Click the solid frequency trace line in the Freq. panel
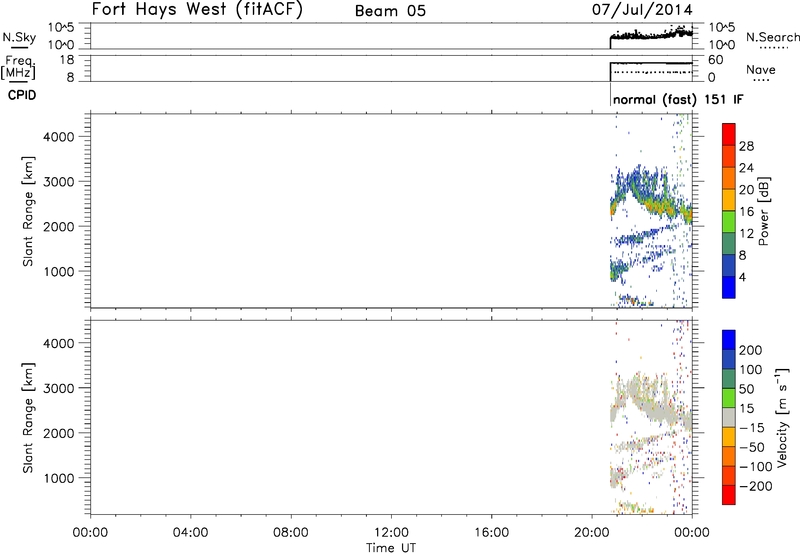Image resolution: width=800 pixels, height=554 pixels. point(651,63)
